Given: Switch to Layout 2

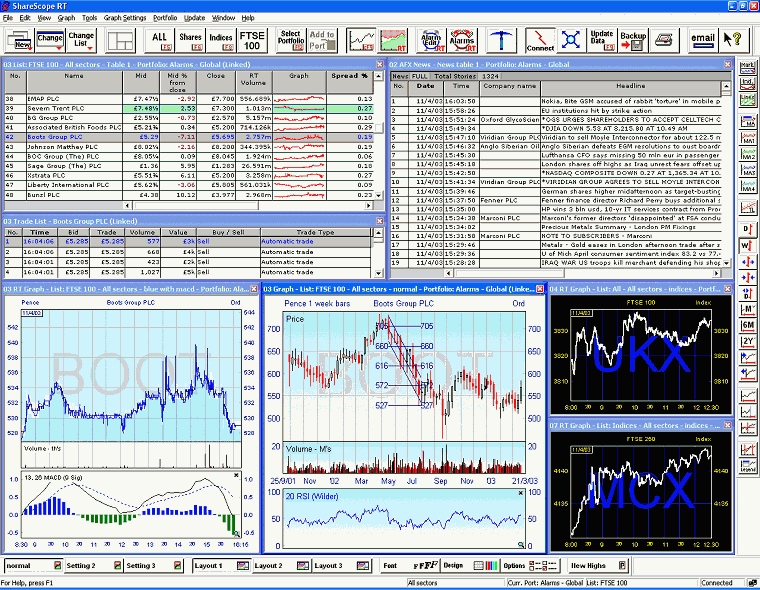Looking at the screenshot, I should (281, 565).
